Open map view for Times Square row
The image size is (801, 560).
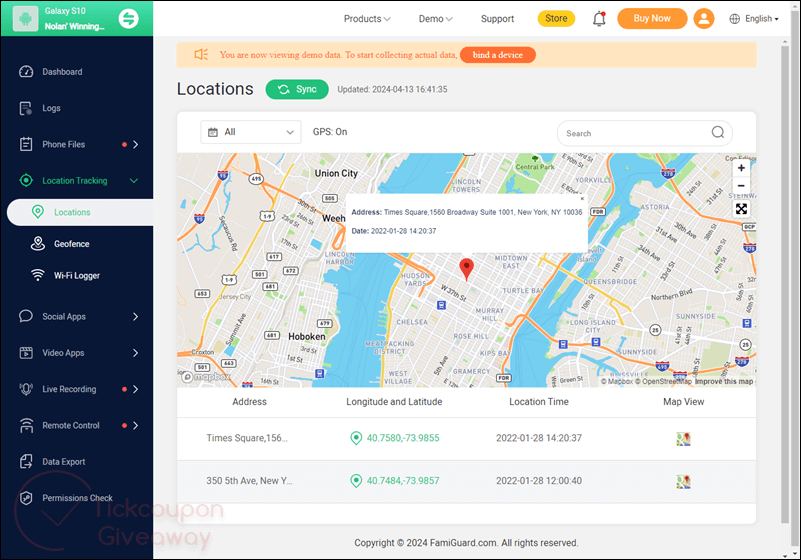pos(684,439)
